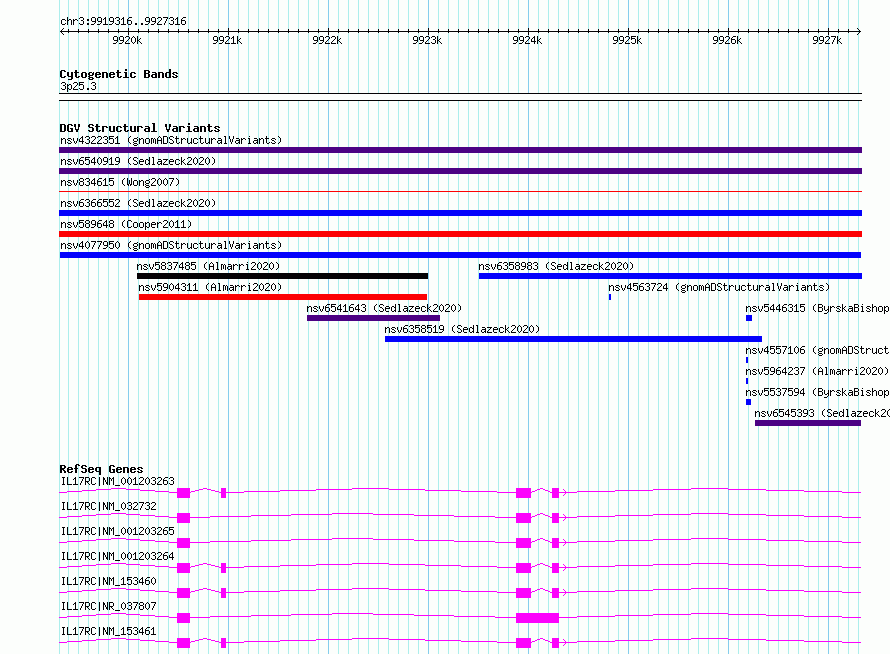890x654 pixels.
Task: Click the Cytogenetic Bands track title
Action: pyautogui.click(x=119, y=74)
